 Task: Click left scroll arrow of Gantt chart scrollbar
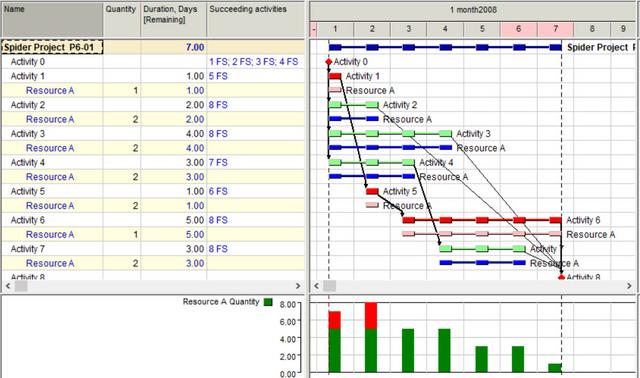[316, 286]
